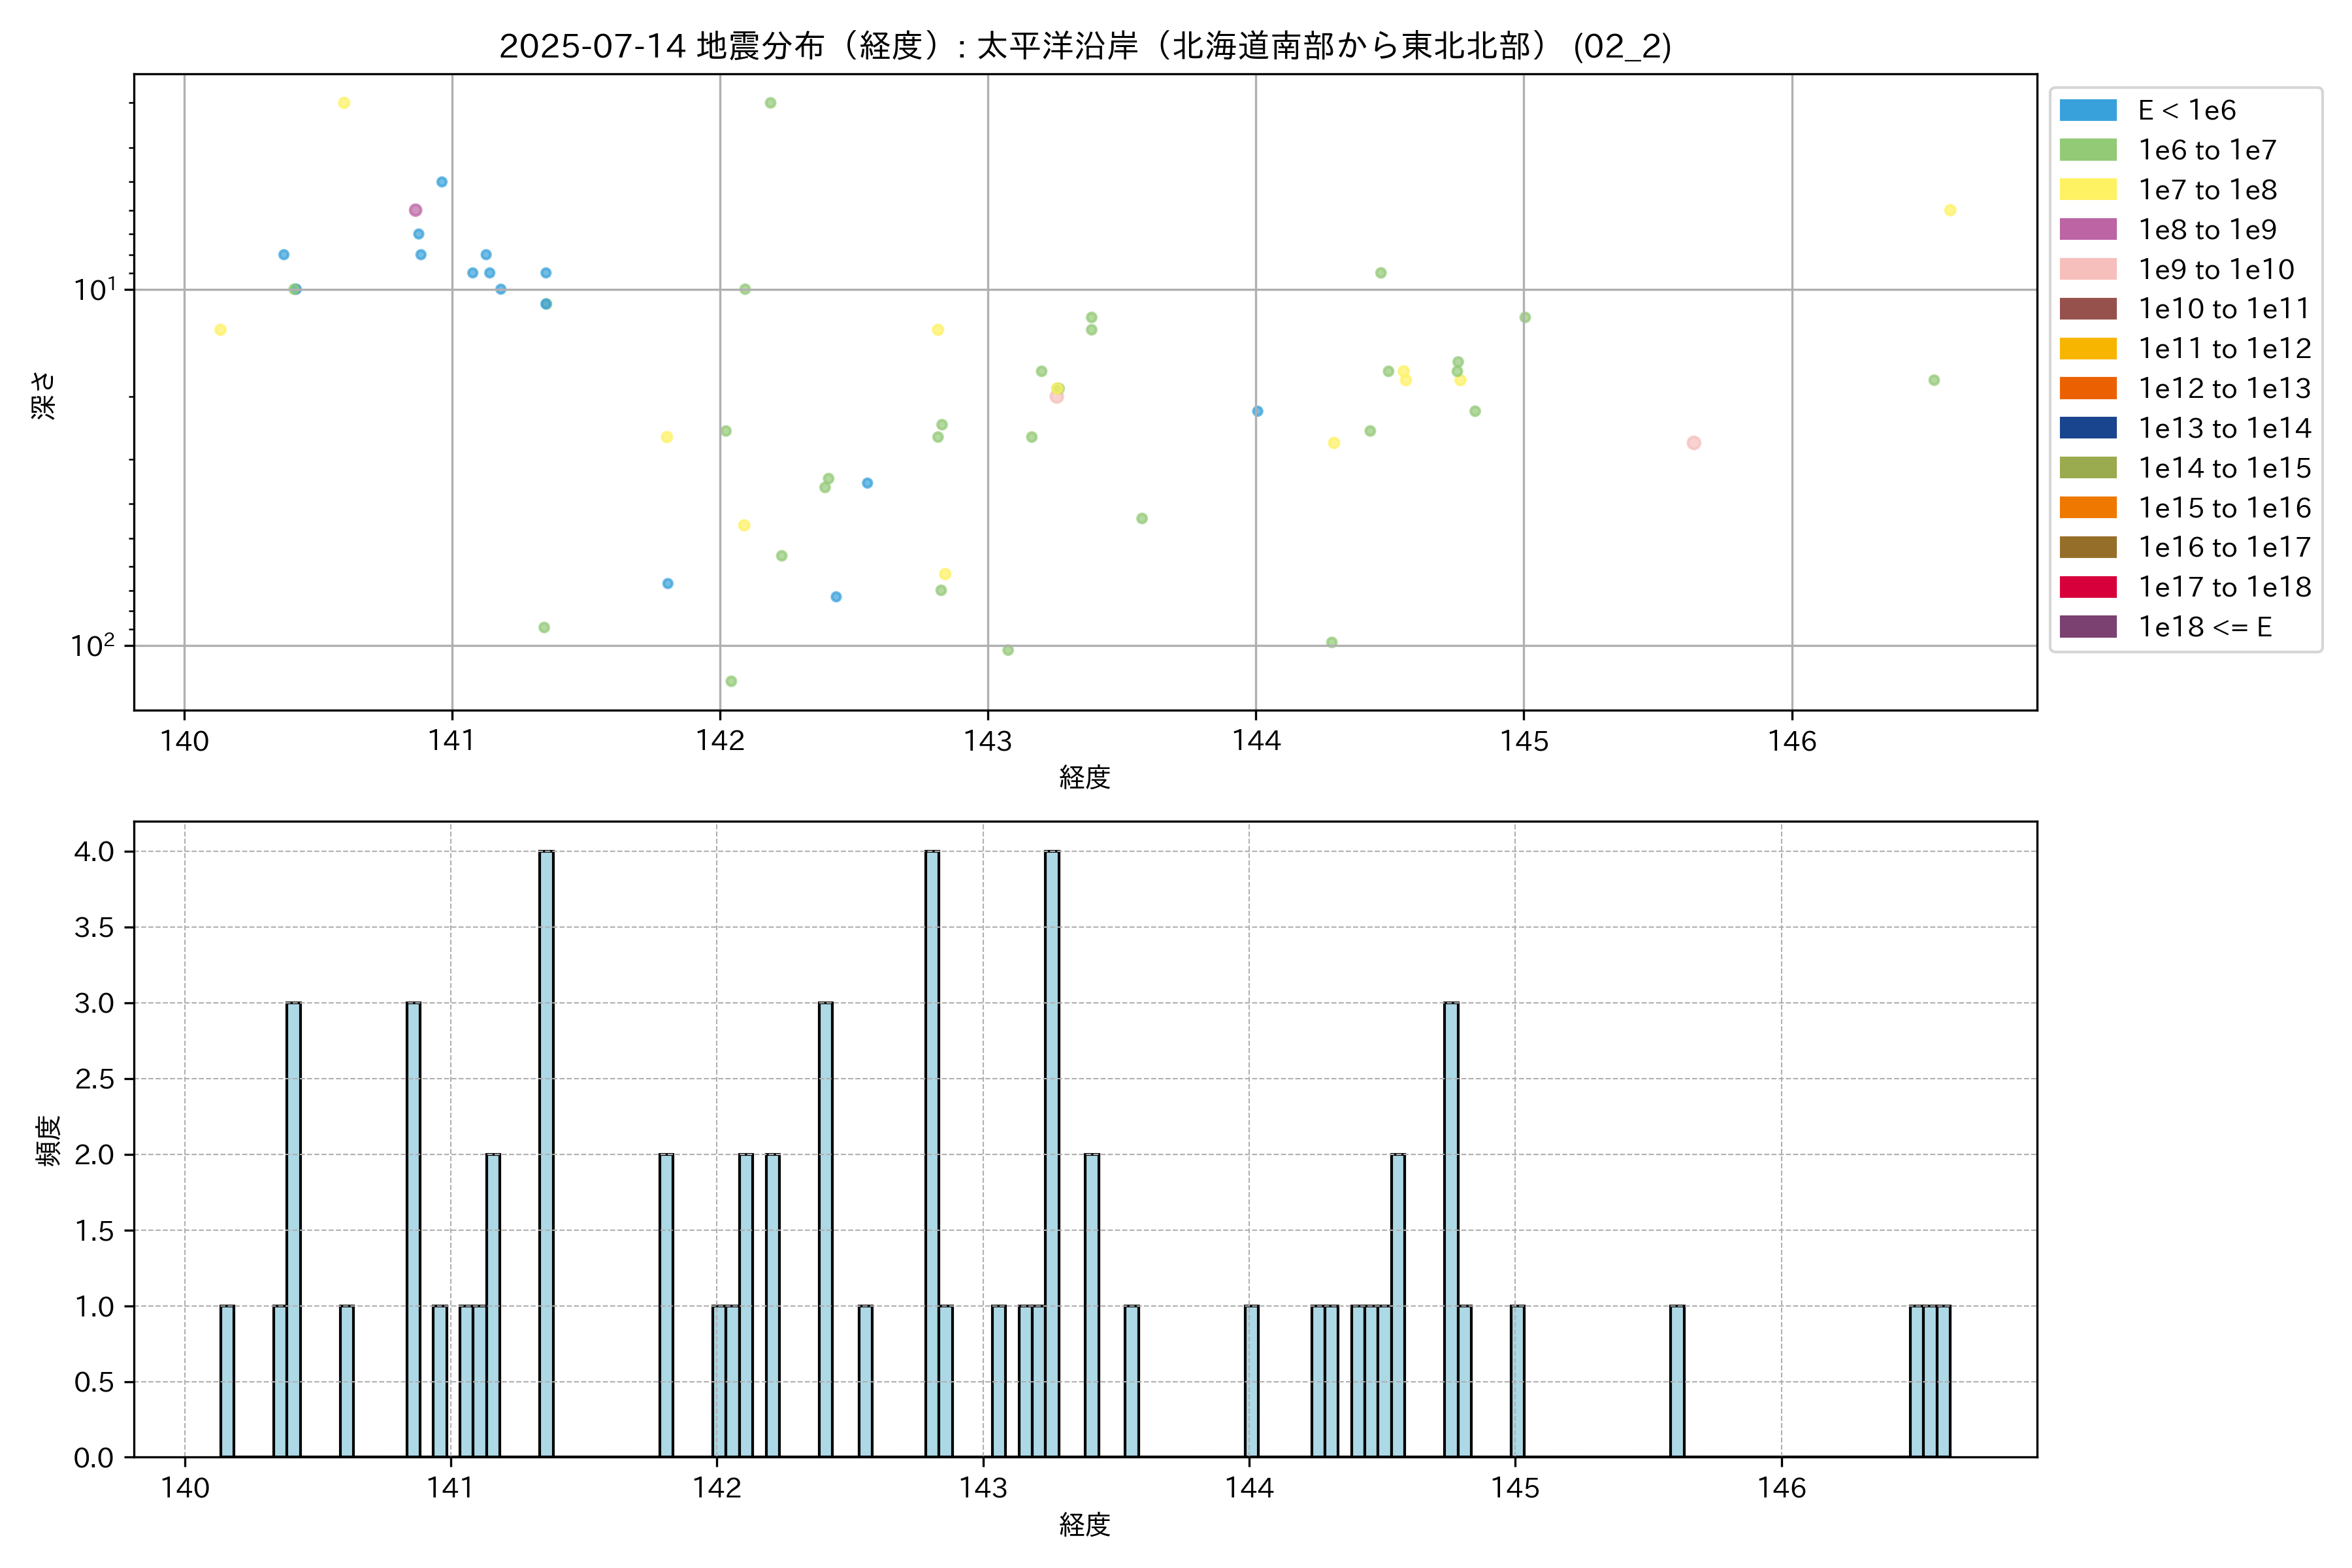The height and width of the screenshot is (1568, 2352).
Task: Click the red 1e17 to 1e18 swatch
Action: [2087, 587]
